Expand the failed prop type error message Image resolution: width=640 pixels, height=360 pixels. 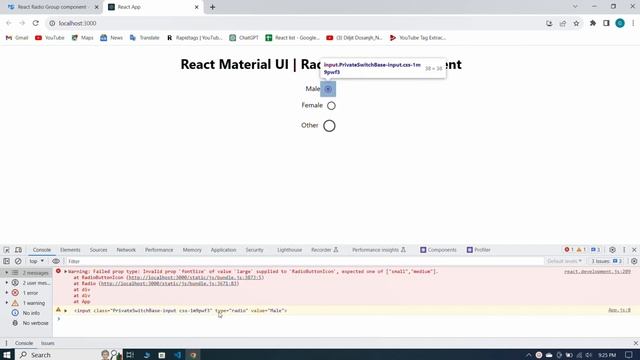[x=65, y=271]
